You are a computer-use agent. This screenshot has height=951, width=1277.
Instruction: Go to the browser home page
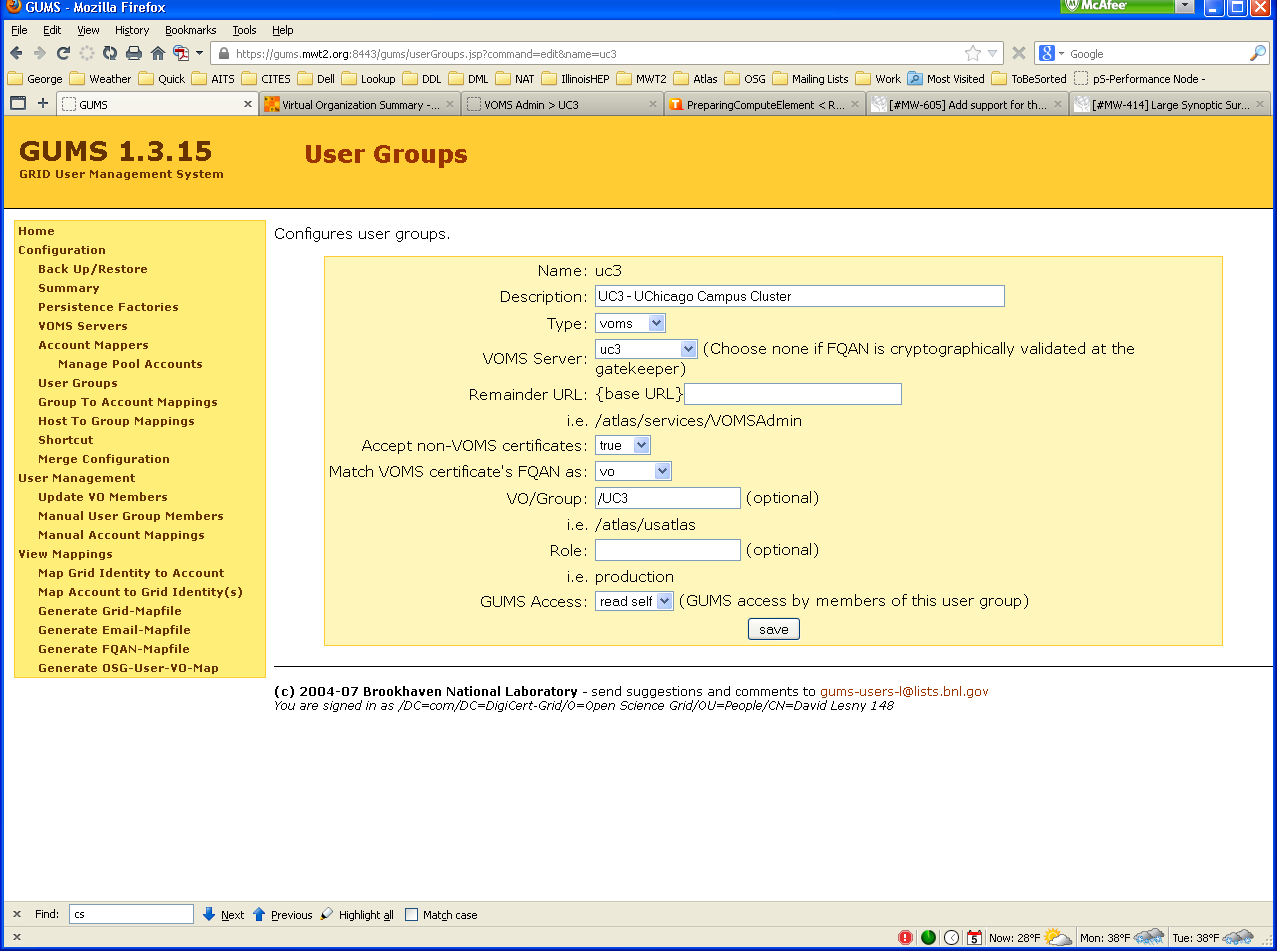[156, 52]
